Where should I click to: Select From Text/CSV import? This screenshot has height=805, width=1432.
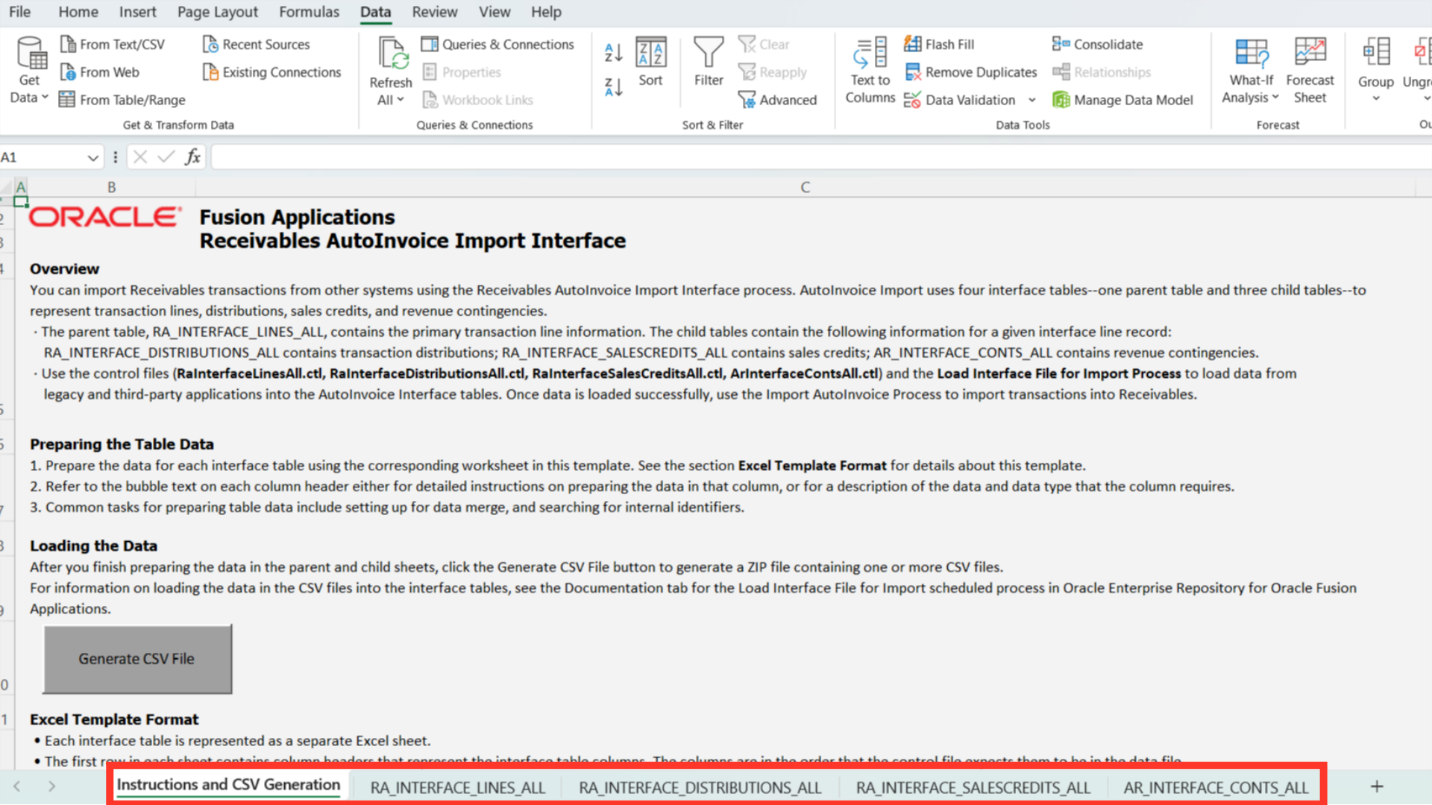[112, 44]
